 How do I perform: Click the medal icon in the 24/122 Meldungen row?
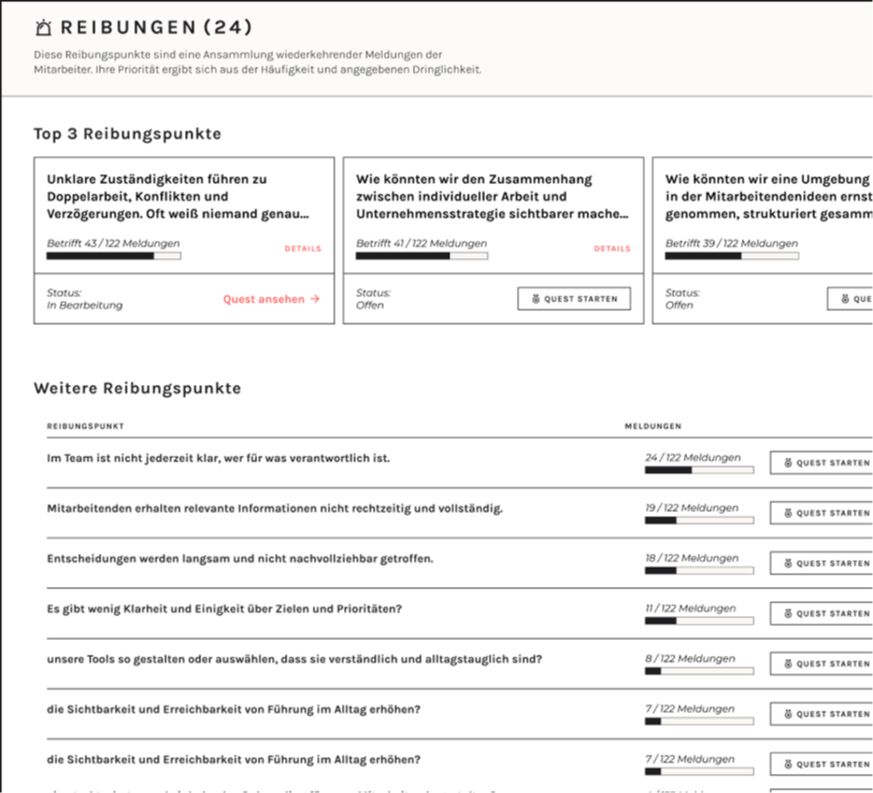[x=789, y=463]
